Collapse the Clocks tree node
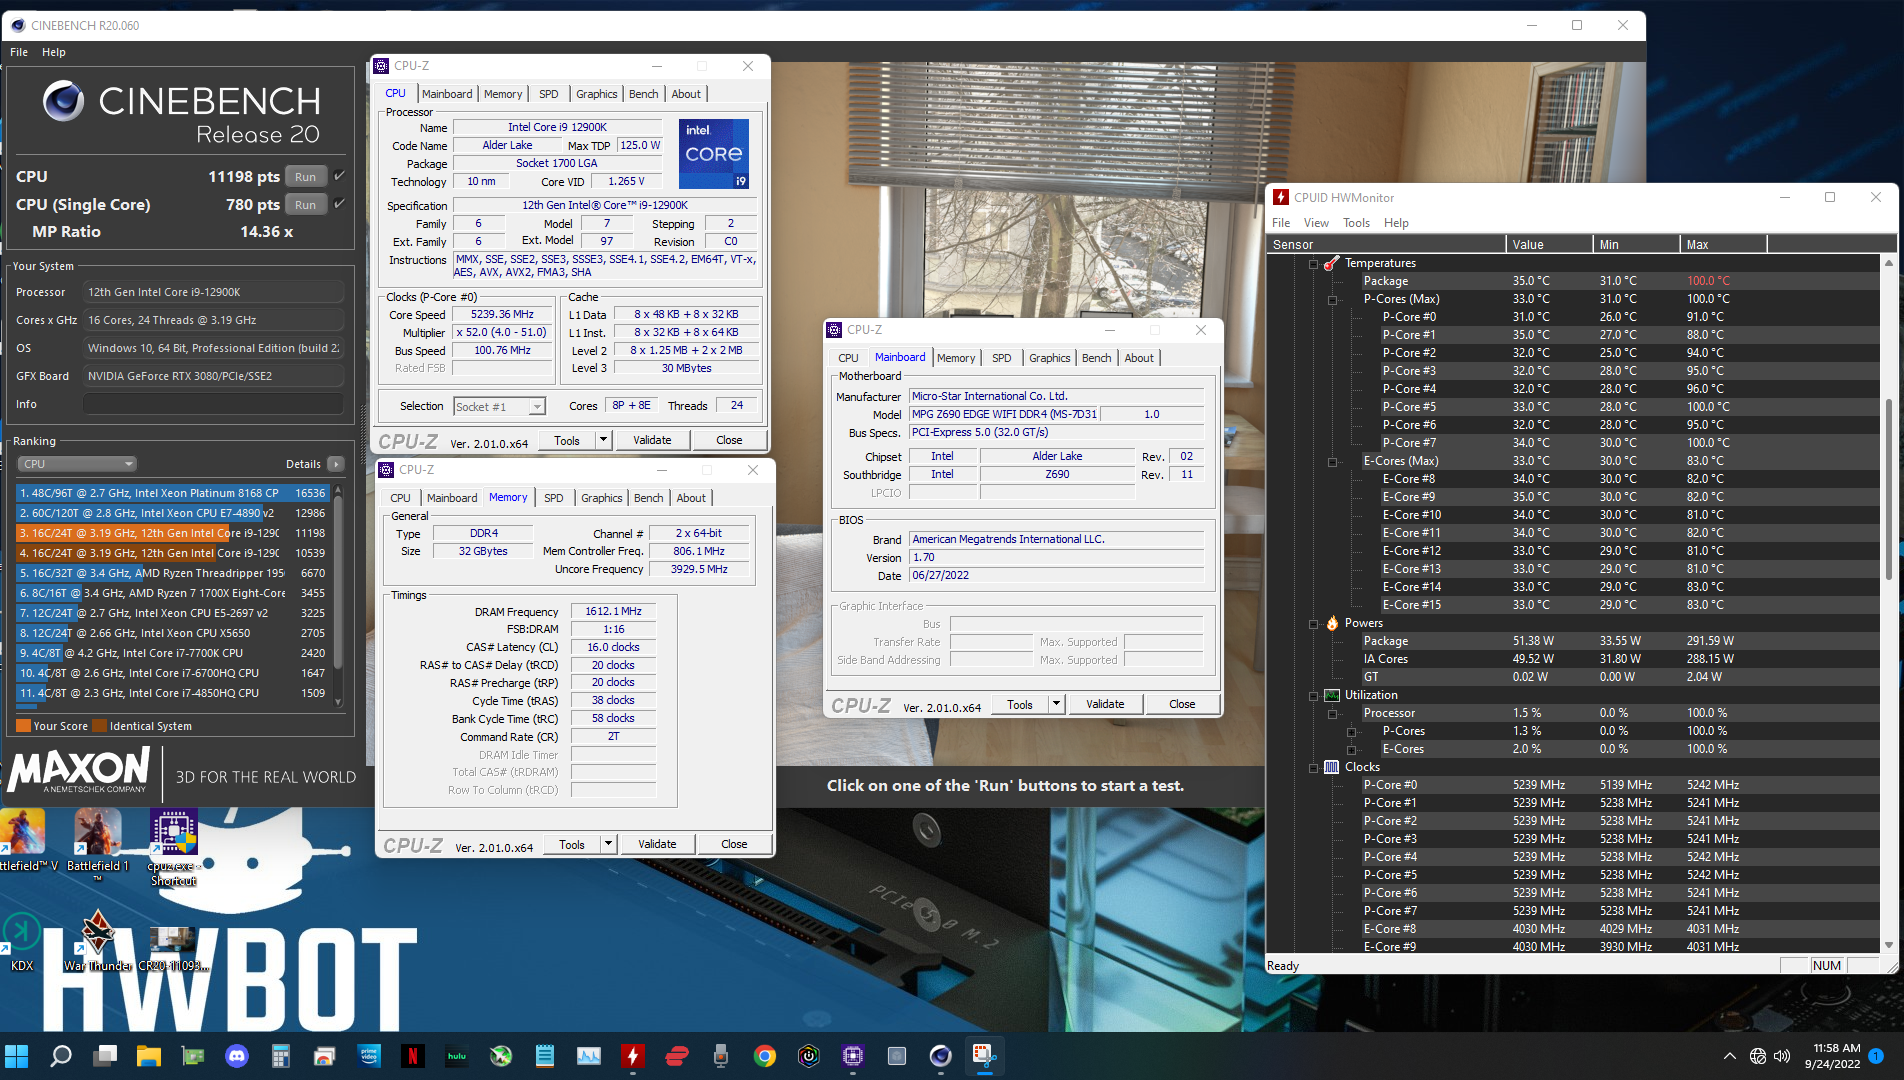The image size is (1904, 1080). 1313,768
